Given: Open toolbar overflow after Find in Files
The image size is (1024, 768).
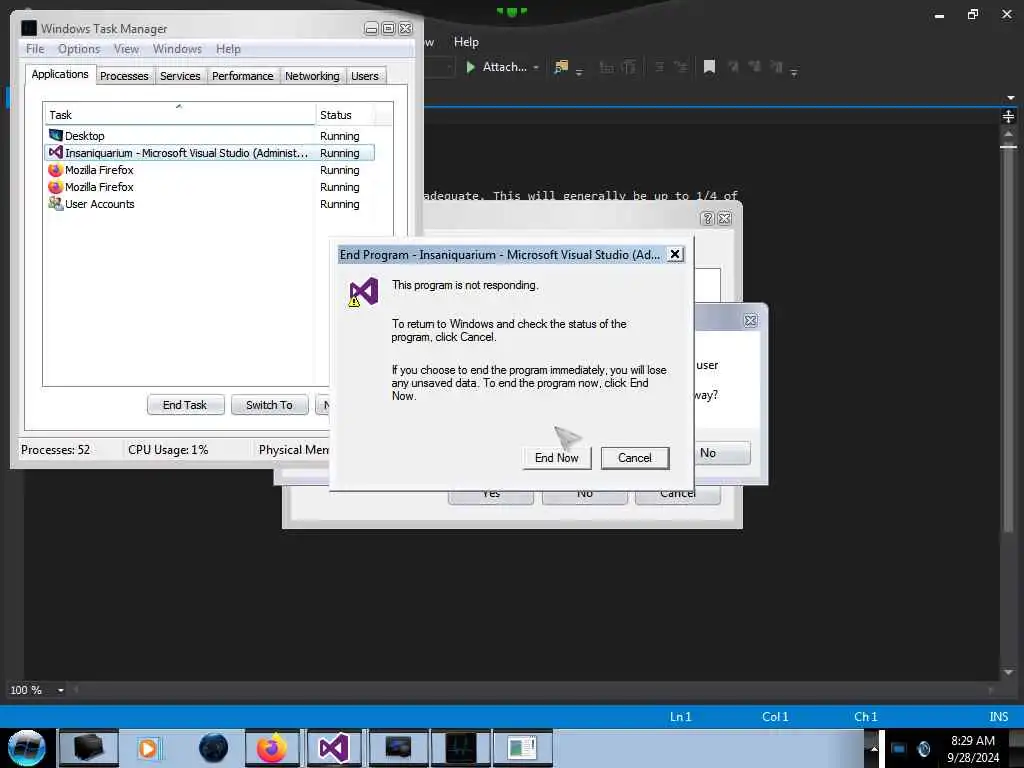Looking at the screenshot, I should 579,72.
